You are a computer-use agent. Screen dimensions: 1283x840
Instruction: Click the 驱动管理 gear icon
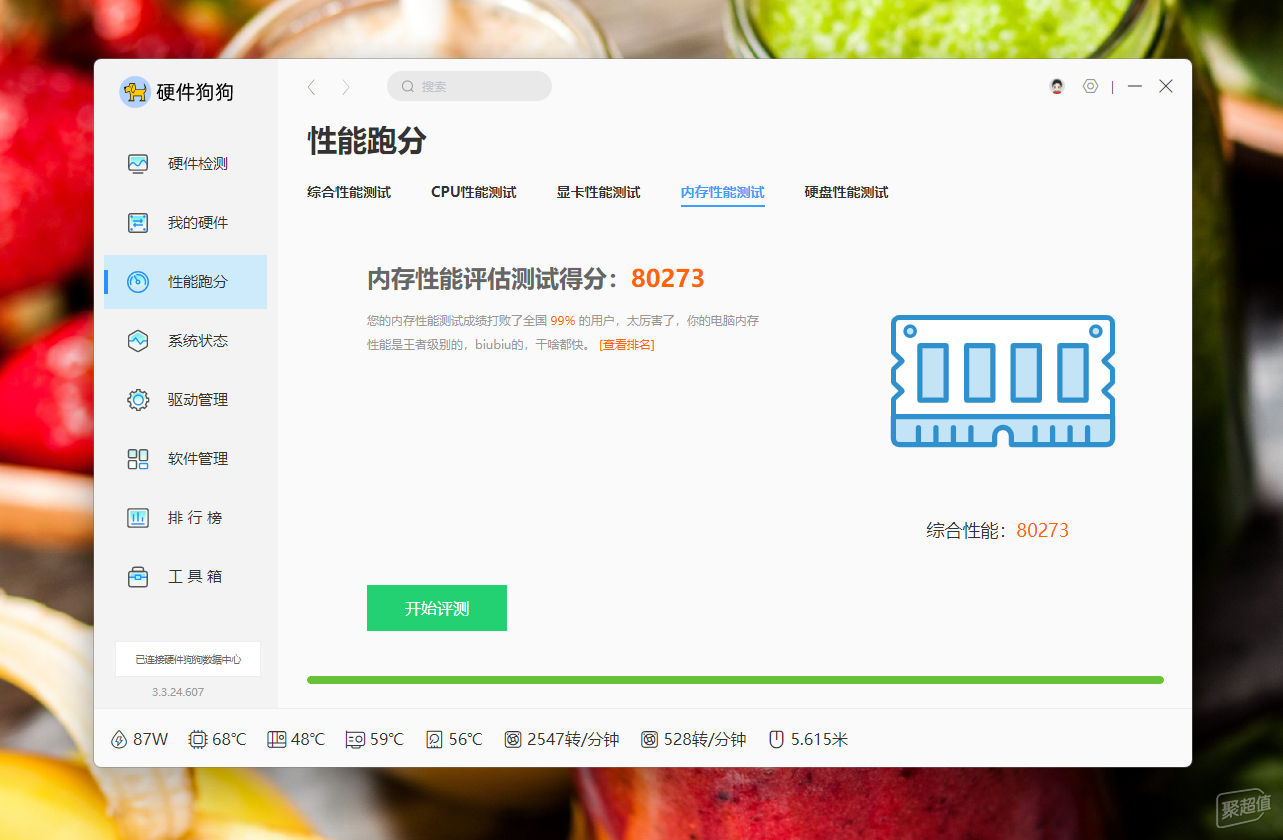click(138, 400)
